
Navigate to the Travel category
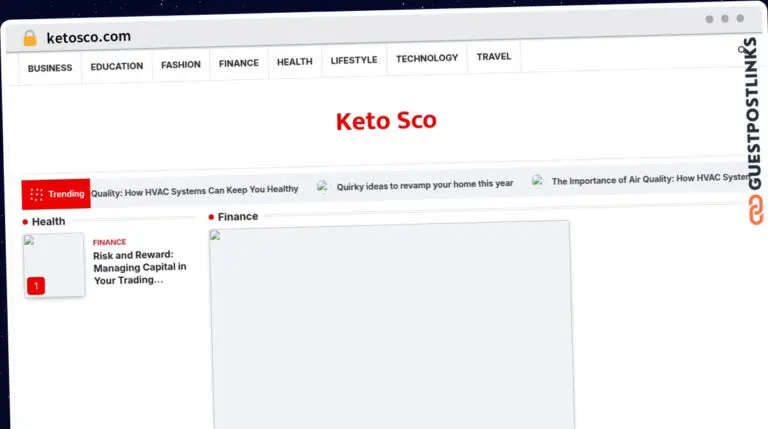pos(494,57)
